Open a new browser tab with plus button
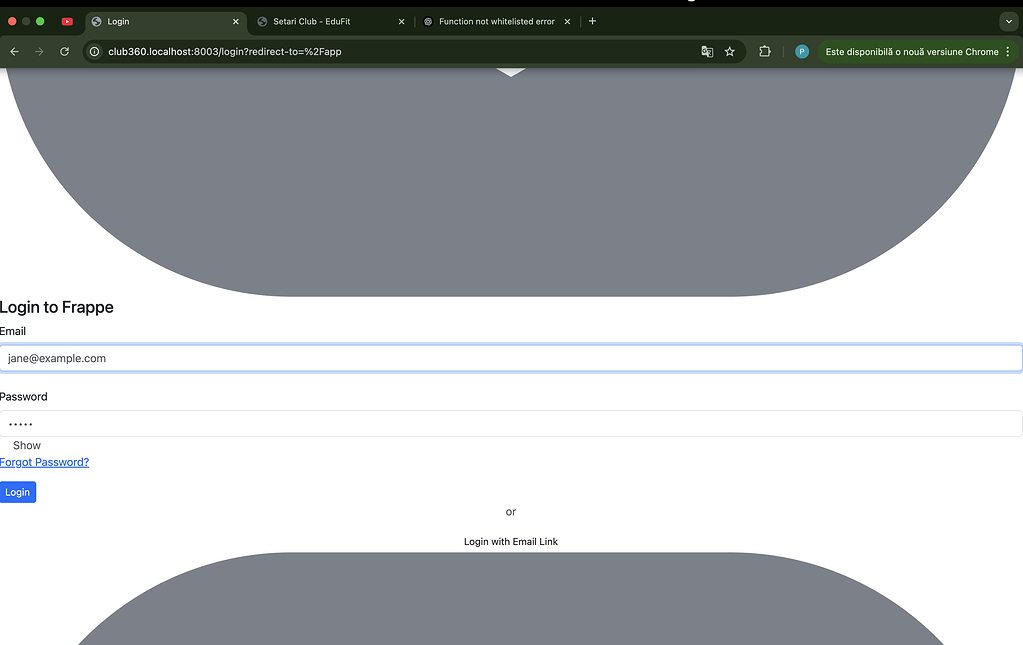The image size is (1023, 645). tap(592, 20)
